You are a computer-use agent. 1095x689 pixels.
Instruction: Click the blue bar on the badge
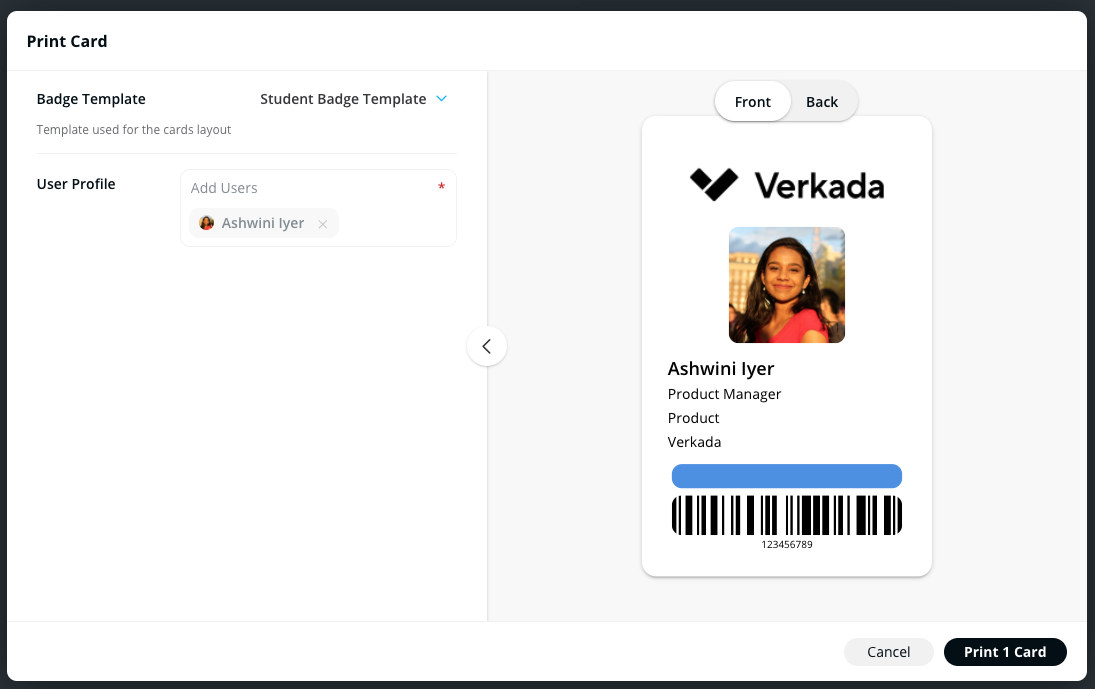(x=786, y=476)
